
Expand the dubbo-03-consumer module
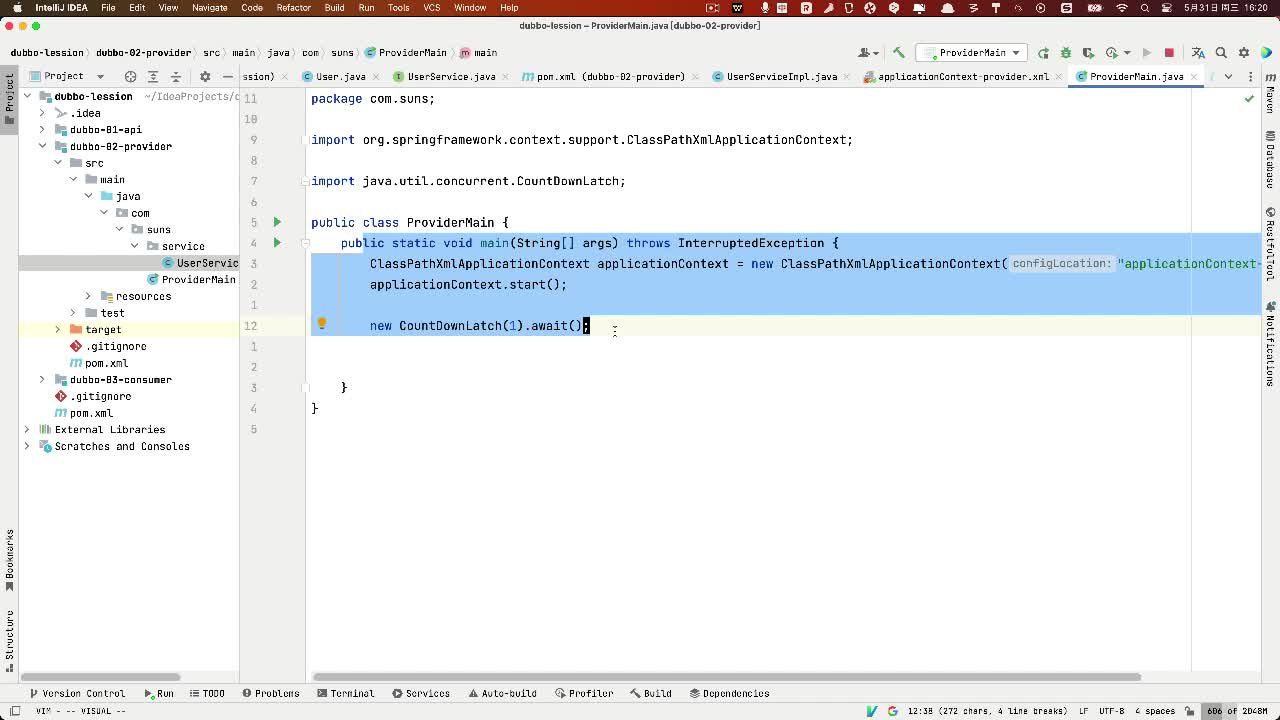coord(42,380)
